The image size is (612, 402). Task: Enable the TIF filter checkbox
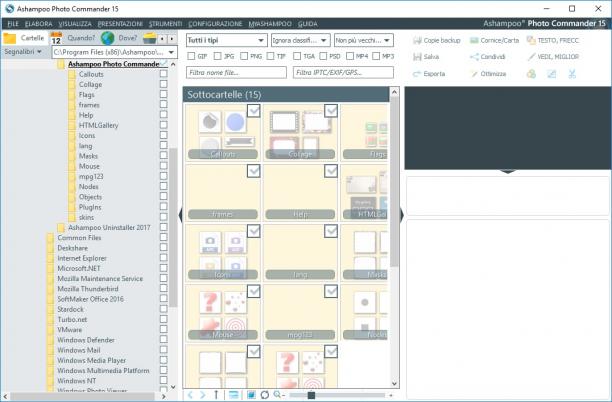[x=270, y=56]
